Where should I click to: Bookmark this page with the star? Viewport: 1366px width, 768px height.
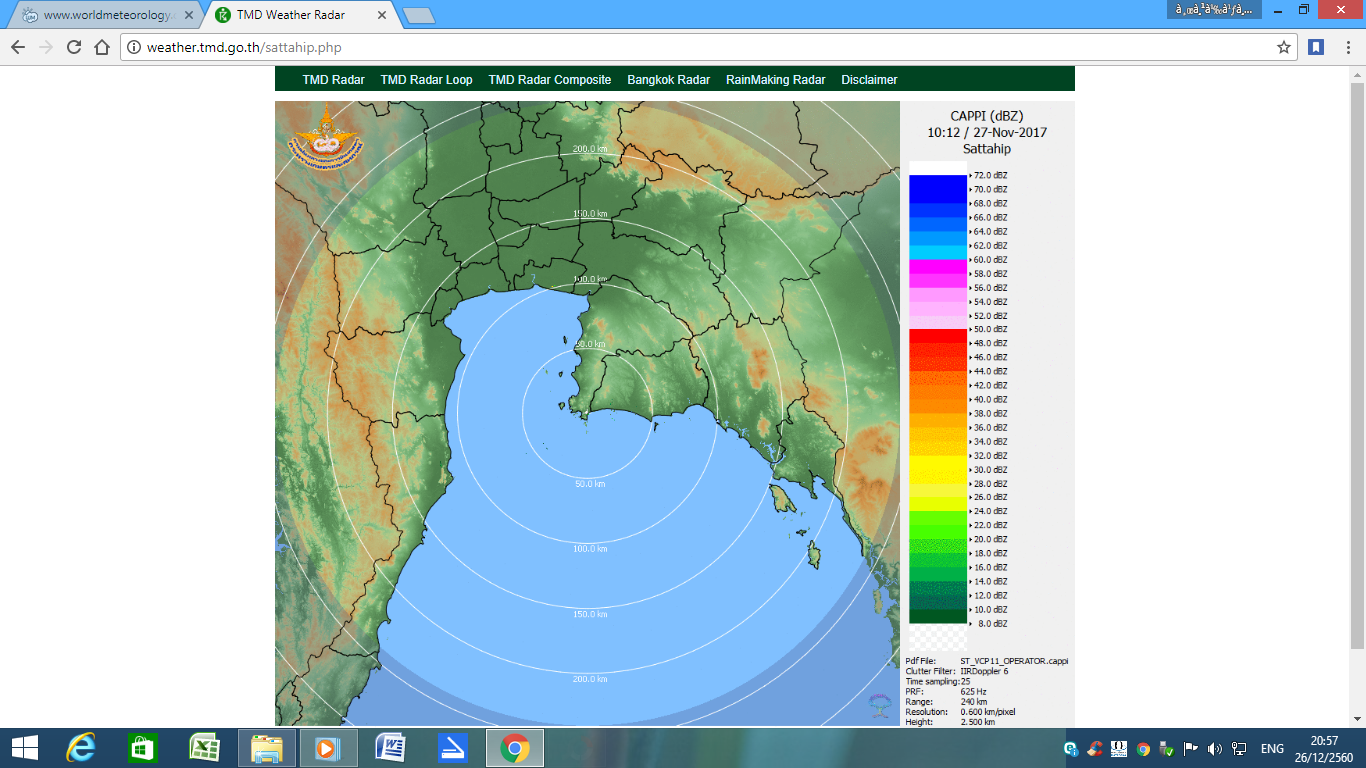pos(1283,47)
